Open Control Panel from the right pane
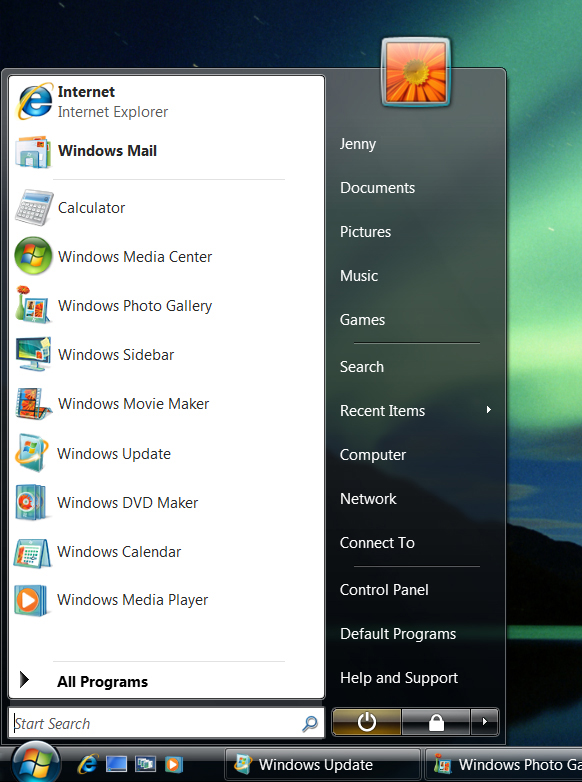Image resolution: width=582 pixels, height=782 pixels. pos(384,589)
